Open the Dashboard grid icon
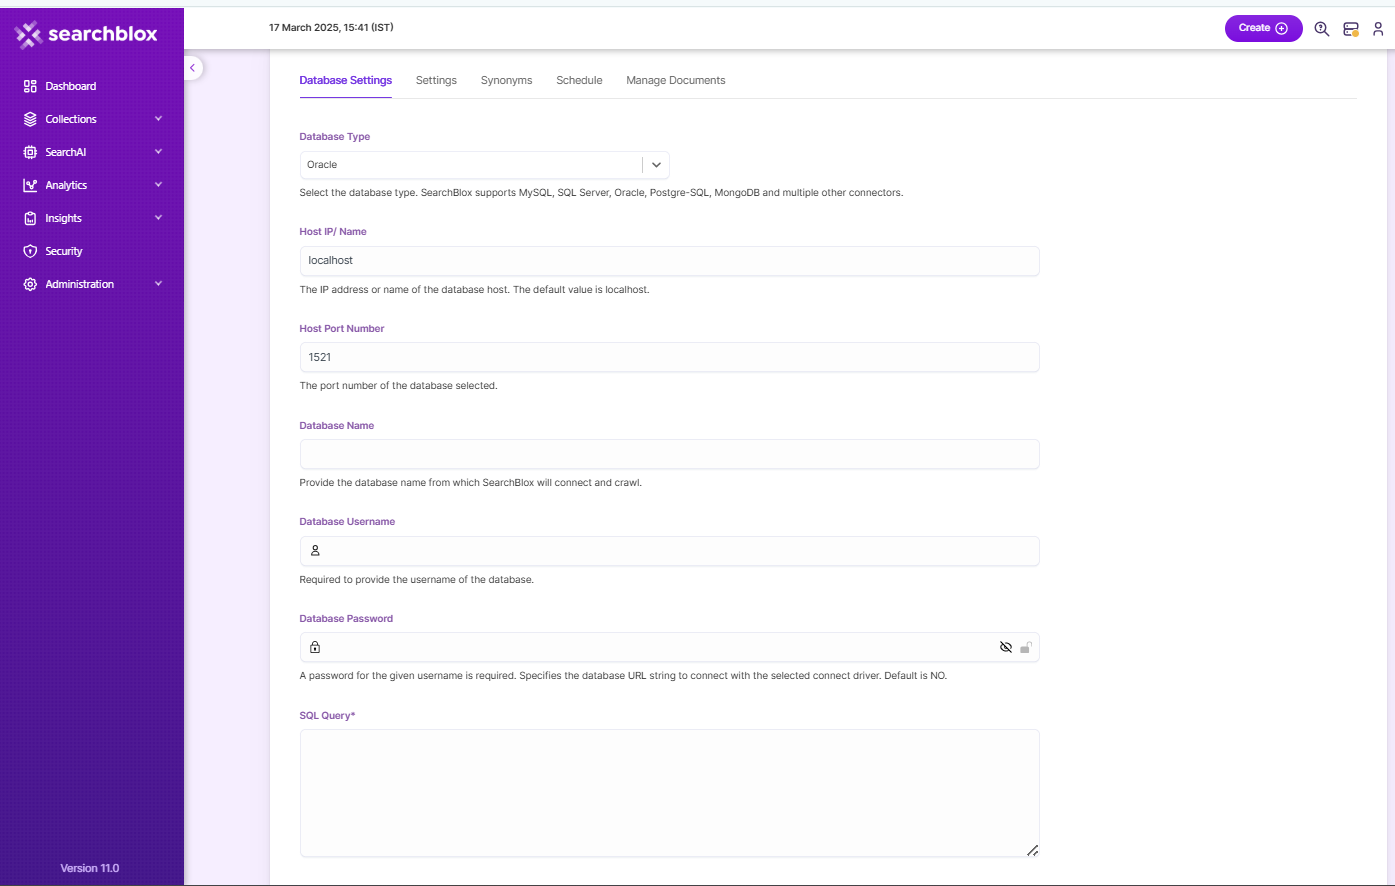This screenshot has width=1395, height=886. coord(30,86)
